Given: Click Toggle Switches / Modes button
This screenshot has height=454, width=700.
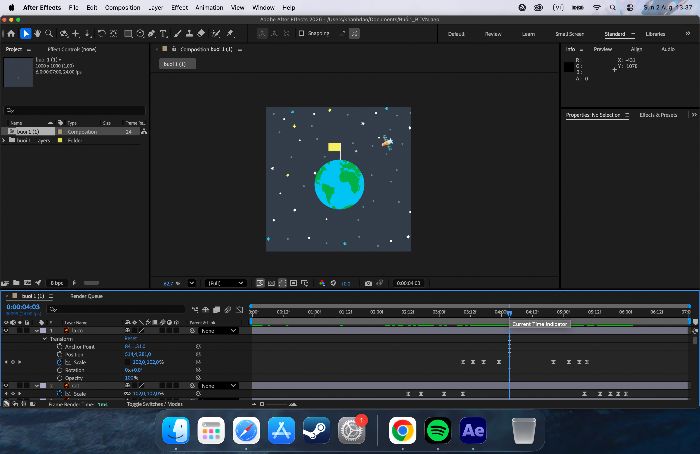Looking at the screenshot, I should click(154, 404).
